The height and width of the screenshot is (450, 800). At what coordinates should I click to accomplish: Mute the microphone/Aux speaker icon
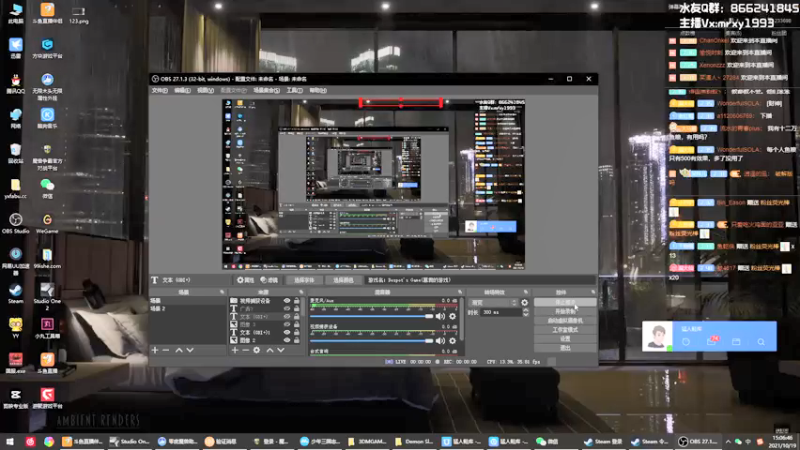(440, 316)
